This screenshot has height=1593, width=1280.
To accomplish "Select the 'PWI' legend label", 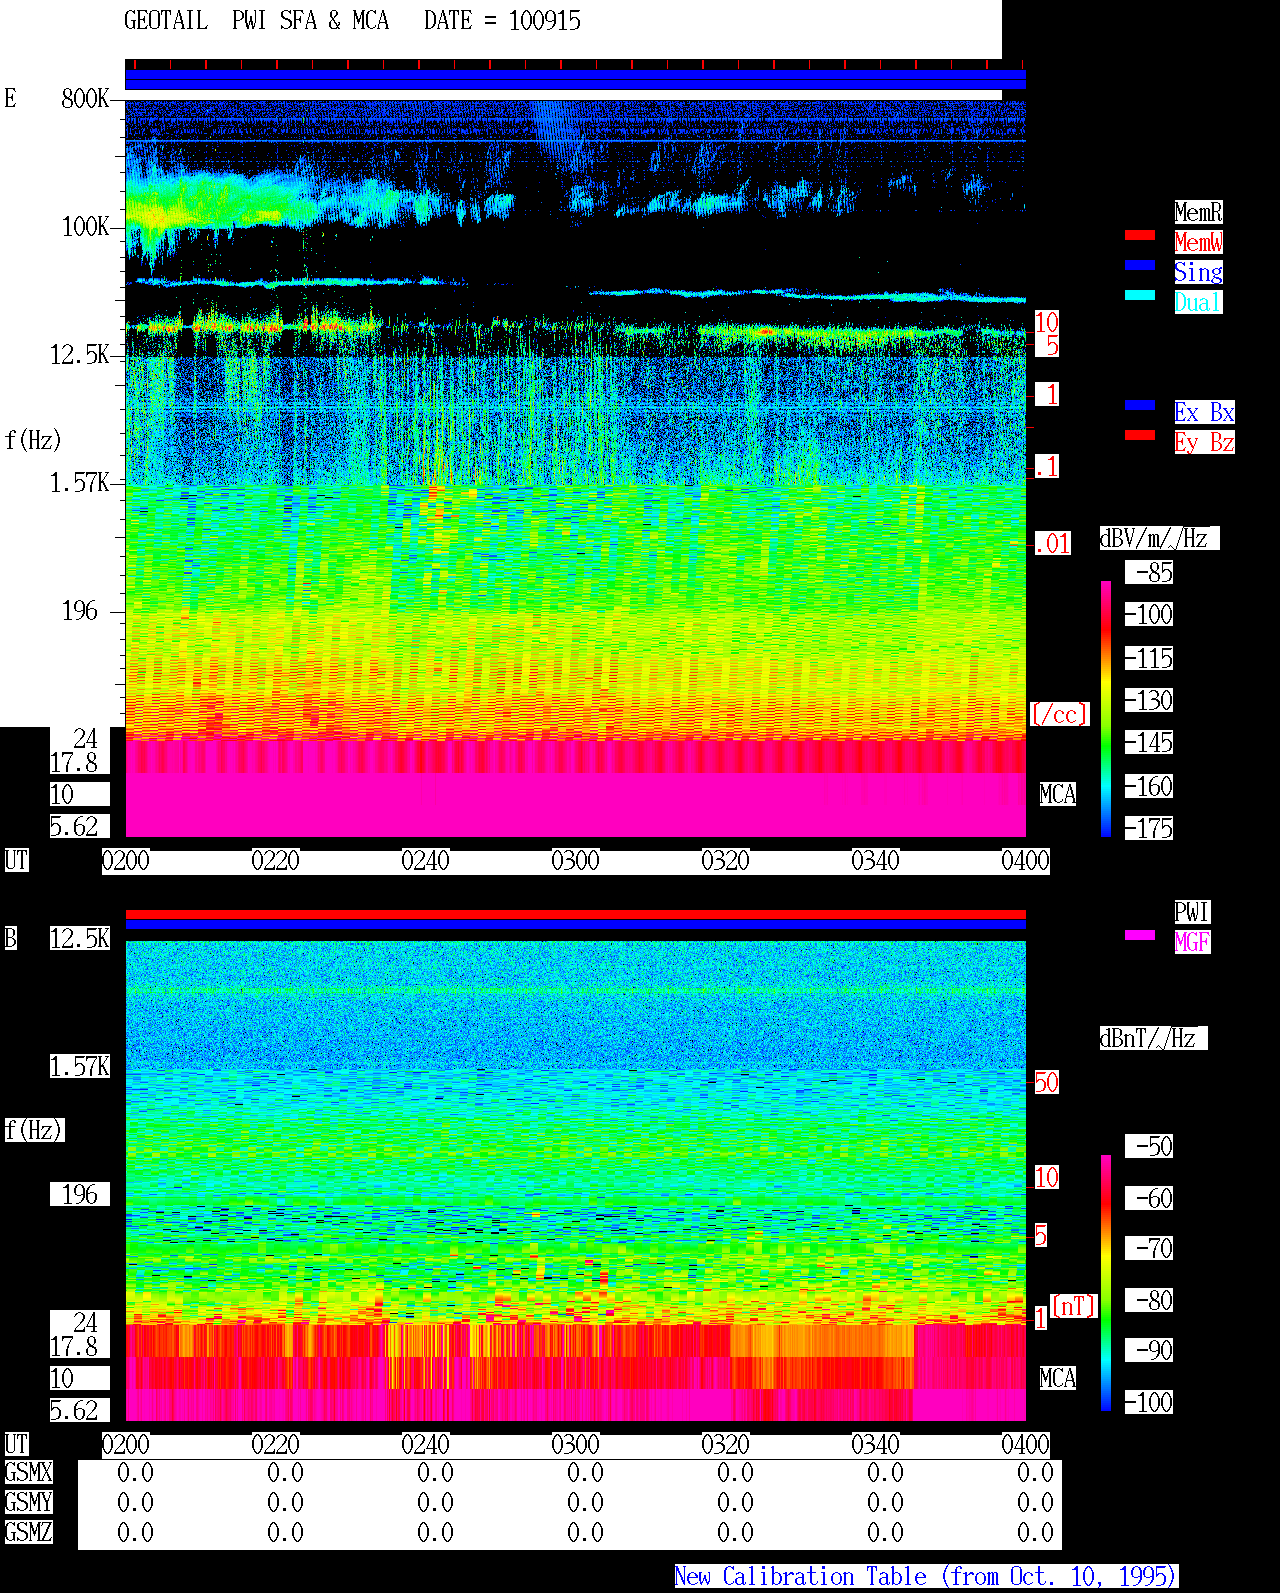I will coord(1192,912).
